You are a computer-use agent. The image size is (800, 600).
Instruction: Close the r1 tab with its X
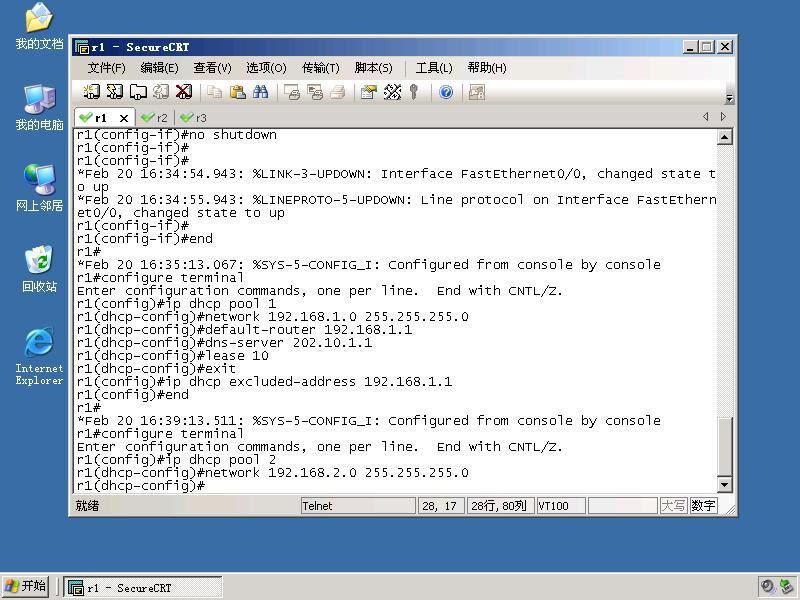click(123, 118)
